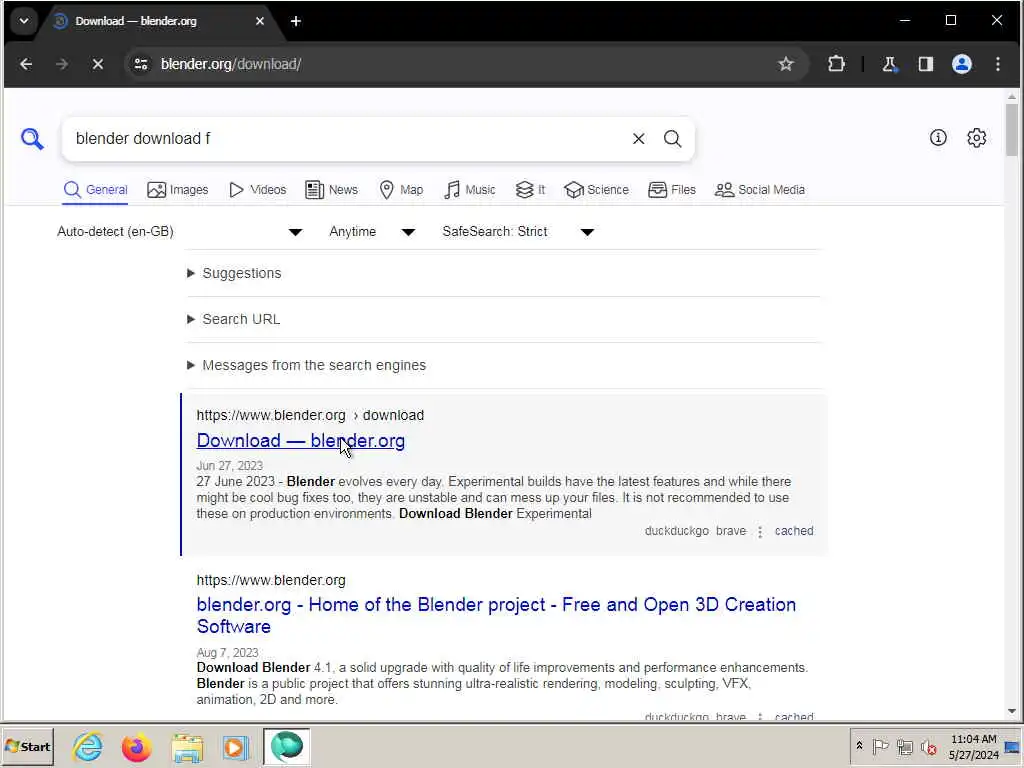Viewport: 1024px width, 768px height.
Task: Expand Messages from the search engines
Action: (306, 365)
